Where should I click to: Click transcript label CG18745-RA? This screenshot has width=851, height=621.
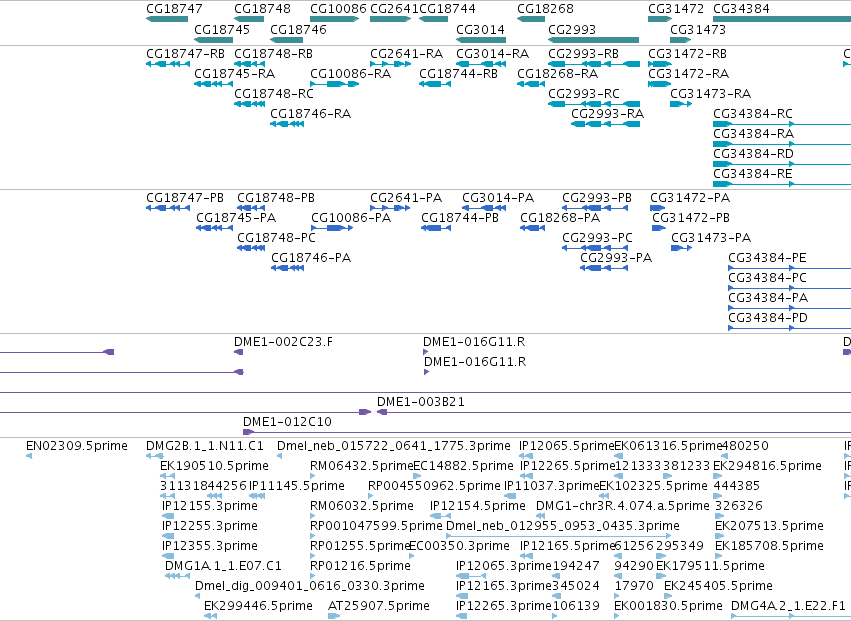[x=234, y=74]
